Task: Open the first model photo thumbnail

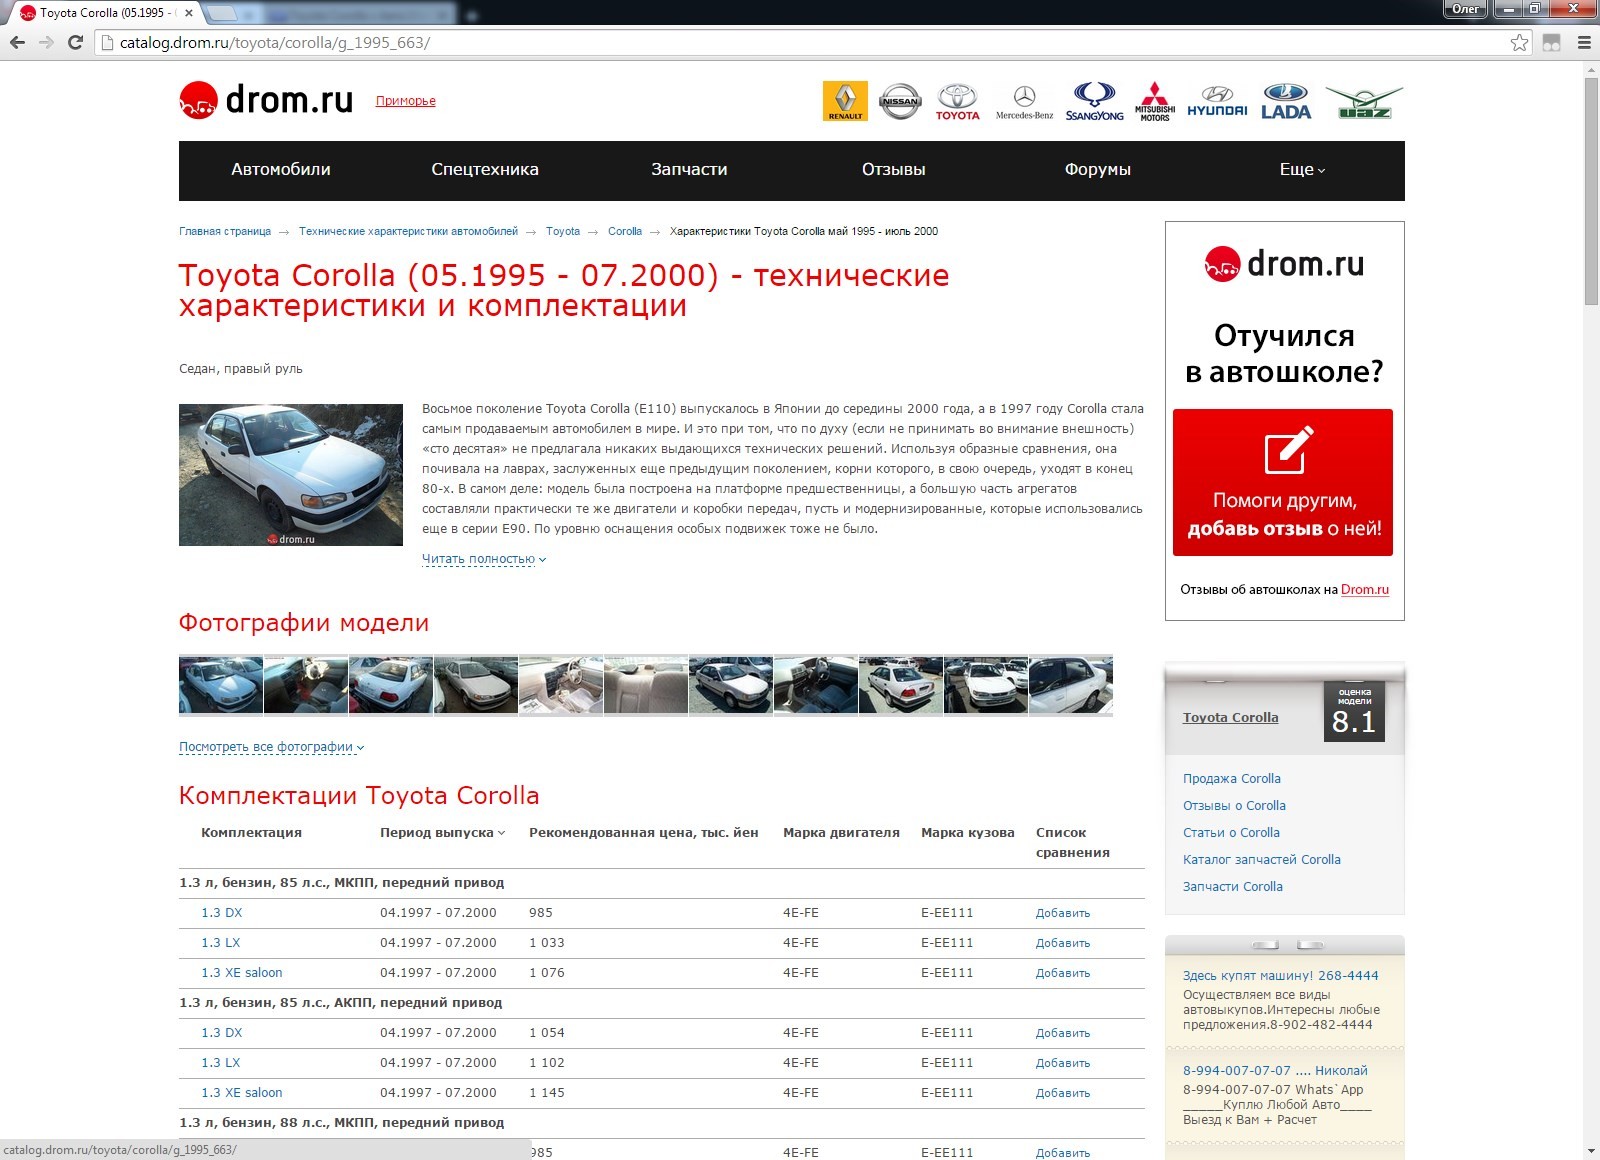Action: 221,685
